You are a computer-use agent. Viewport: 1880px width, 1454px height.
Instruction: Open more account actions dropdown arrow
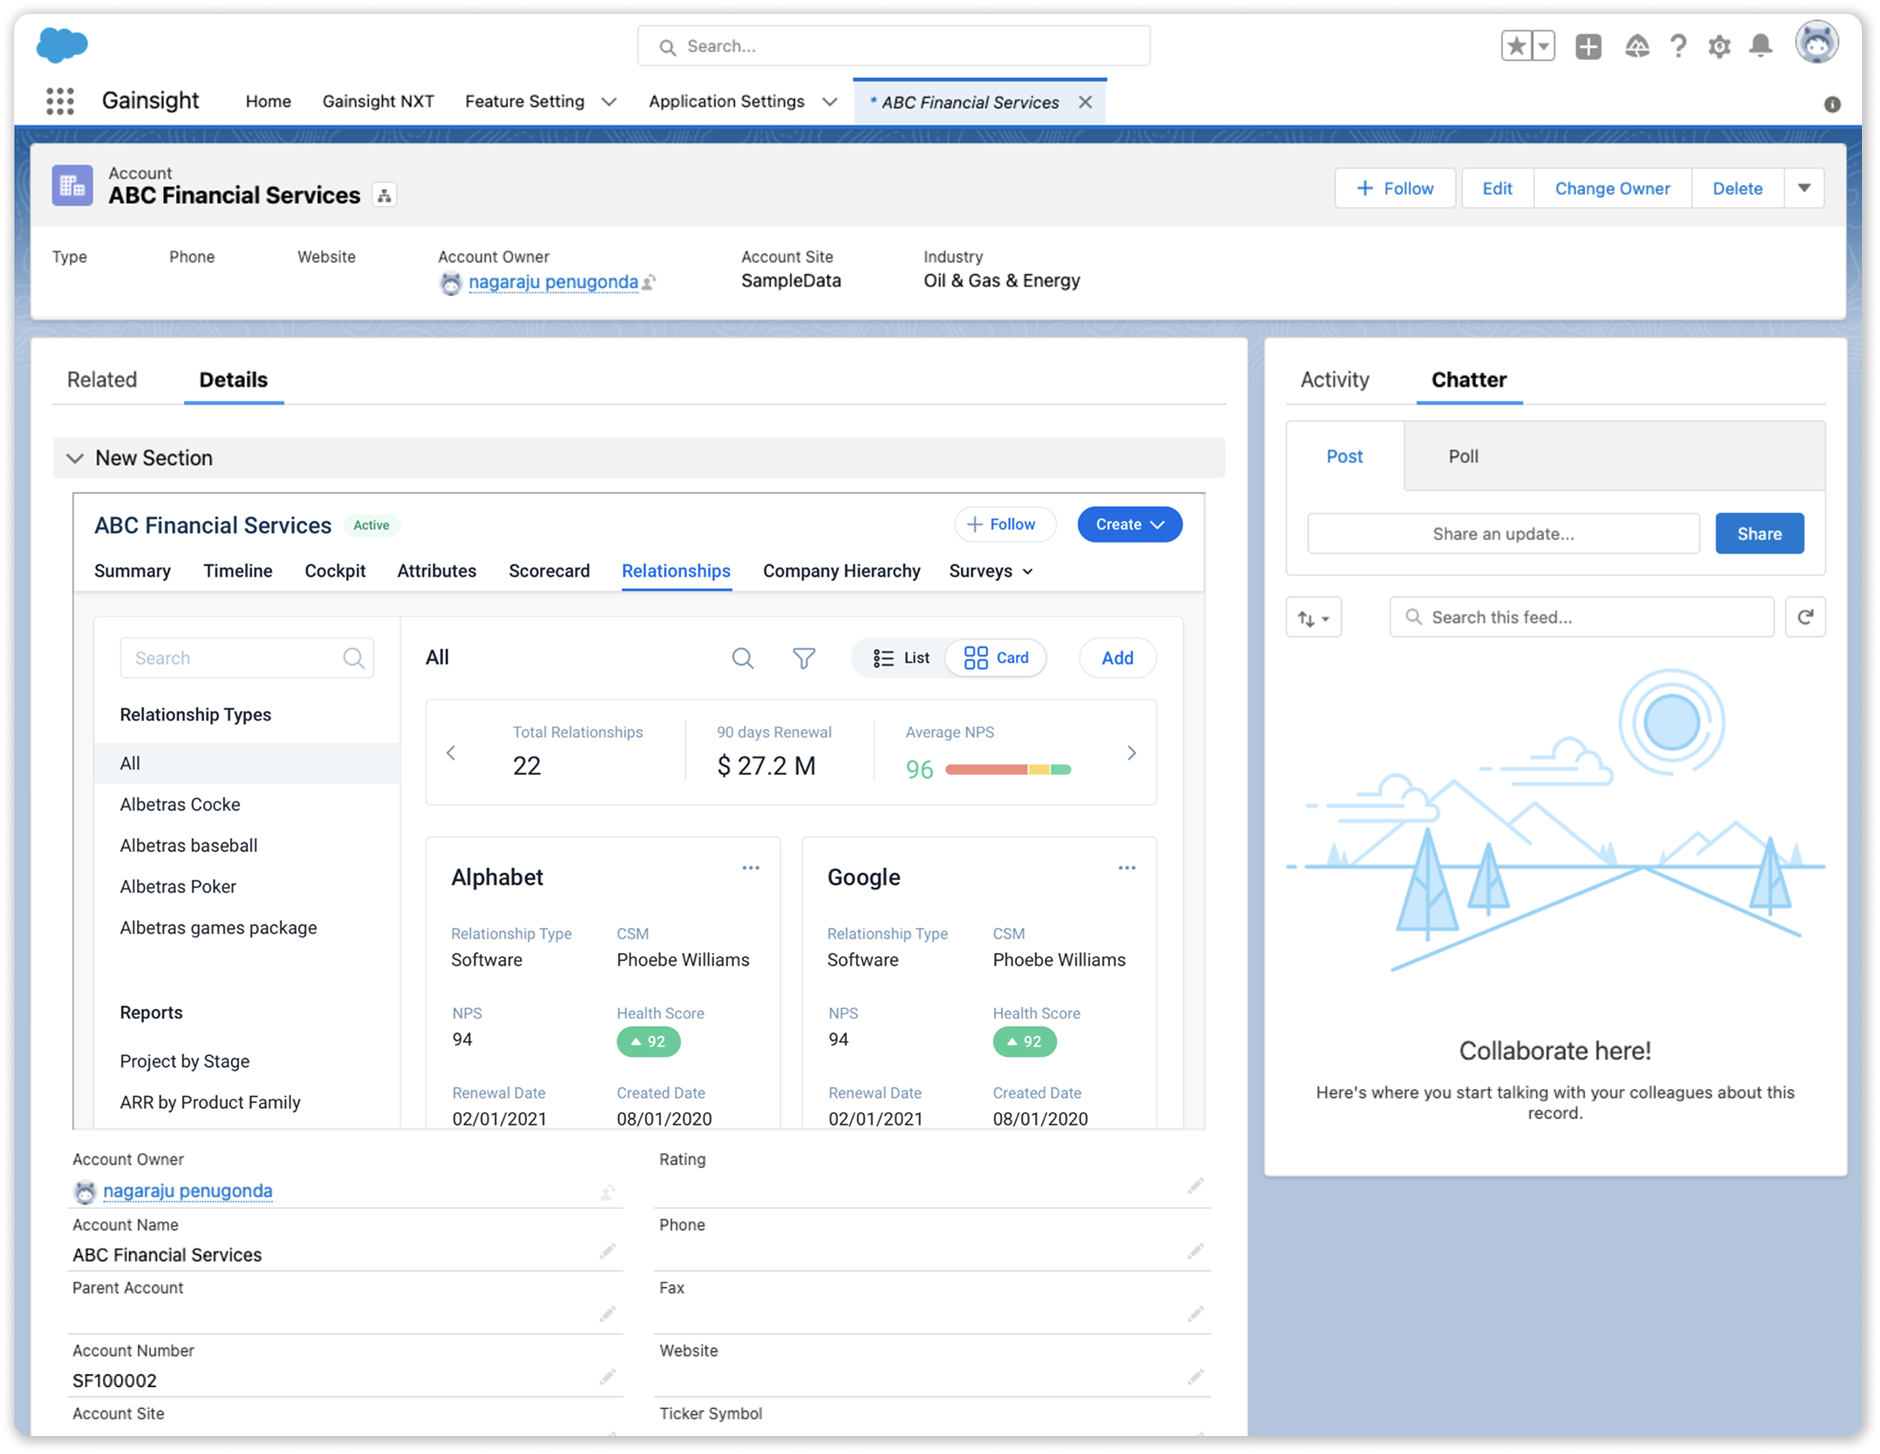pyautogui.click(x=1805, y=188)
